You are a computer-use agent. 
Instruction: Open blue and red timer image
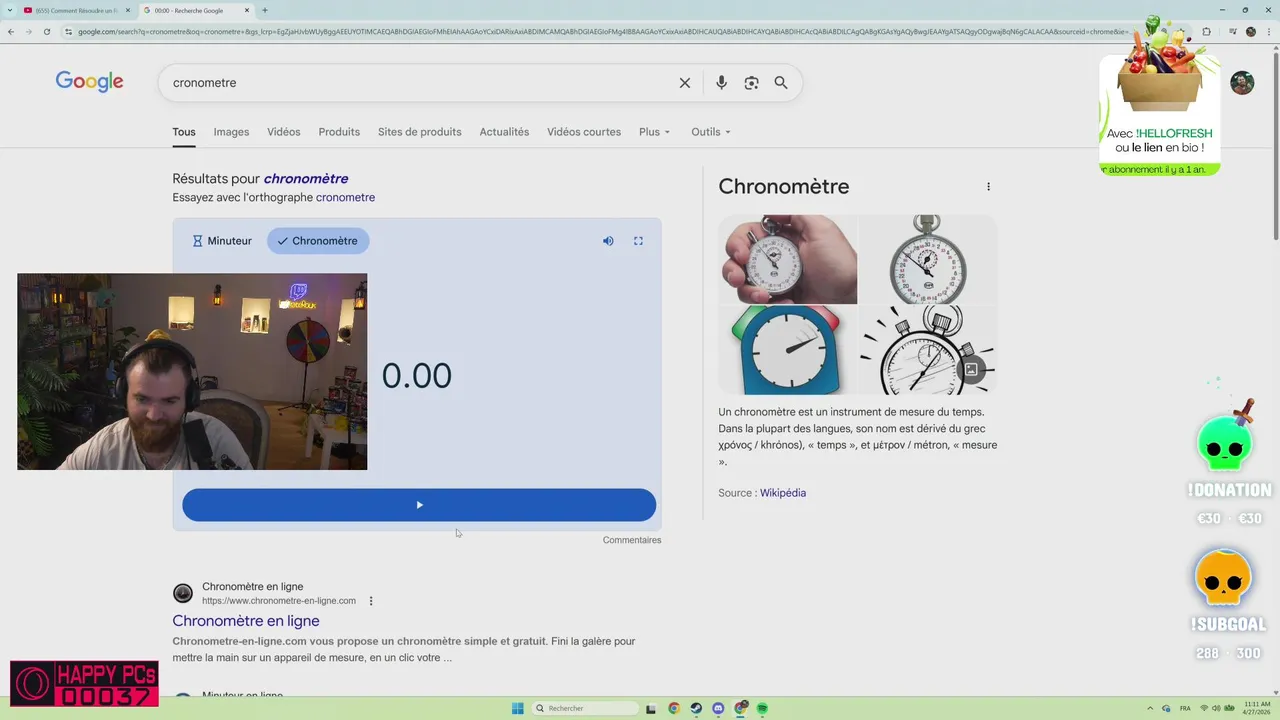pyautogui.click(x=788, y=350)
